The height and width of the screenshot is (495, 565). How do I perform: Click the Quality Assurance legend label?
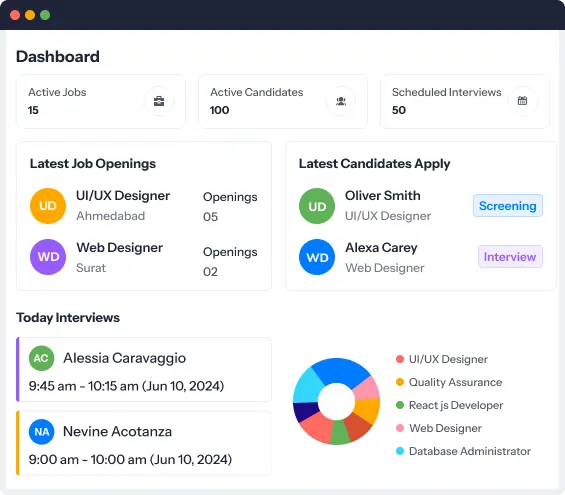(x=455, y=382)
